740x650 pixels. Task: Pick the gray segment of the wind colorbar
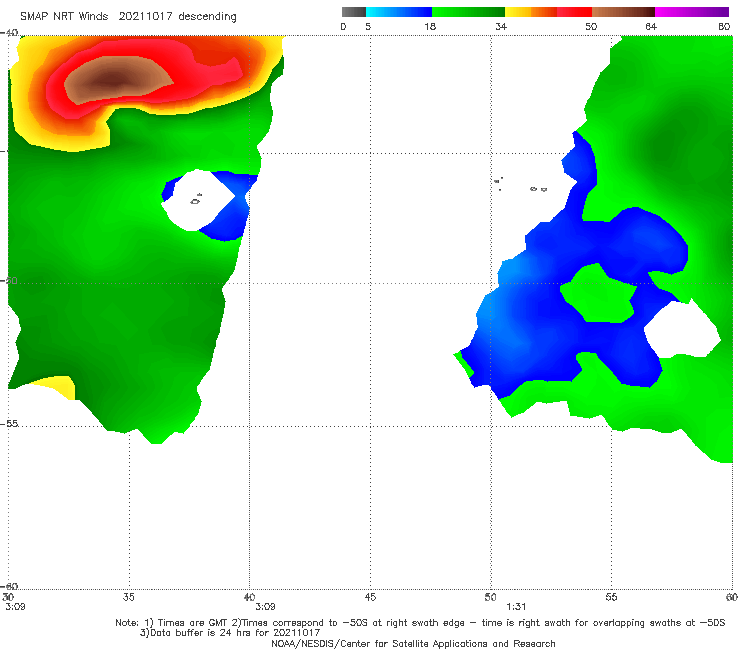(354, 12)
